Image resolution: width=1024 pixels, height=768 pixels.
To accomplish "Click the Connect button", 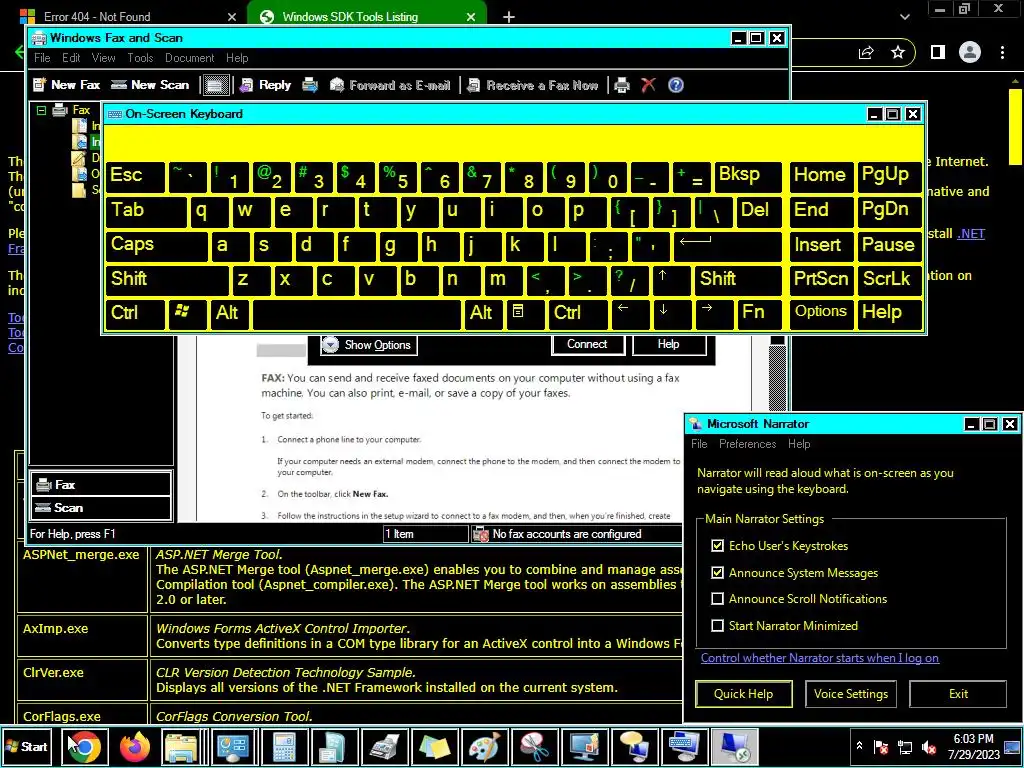I will click(588, 344).
